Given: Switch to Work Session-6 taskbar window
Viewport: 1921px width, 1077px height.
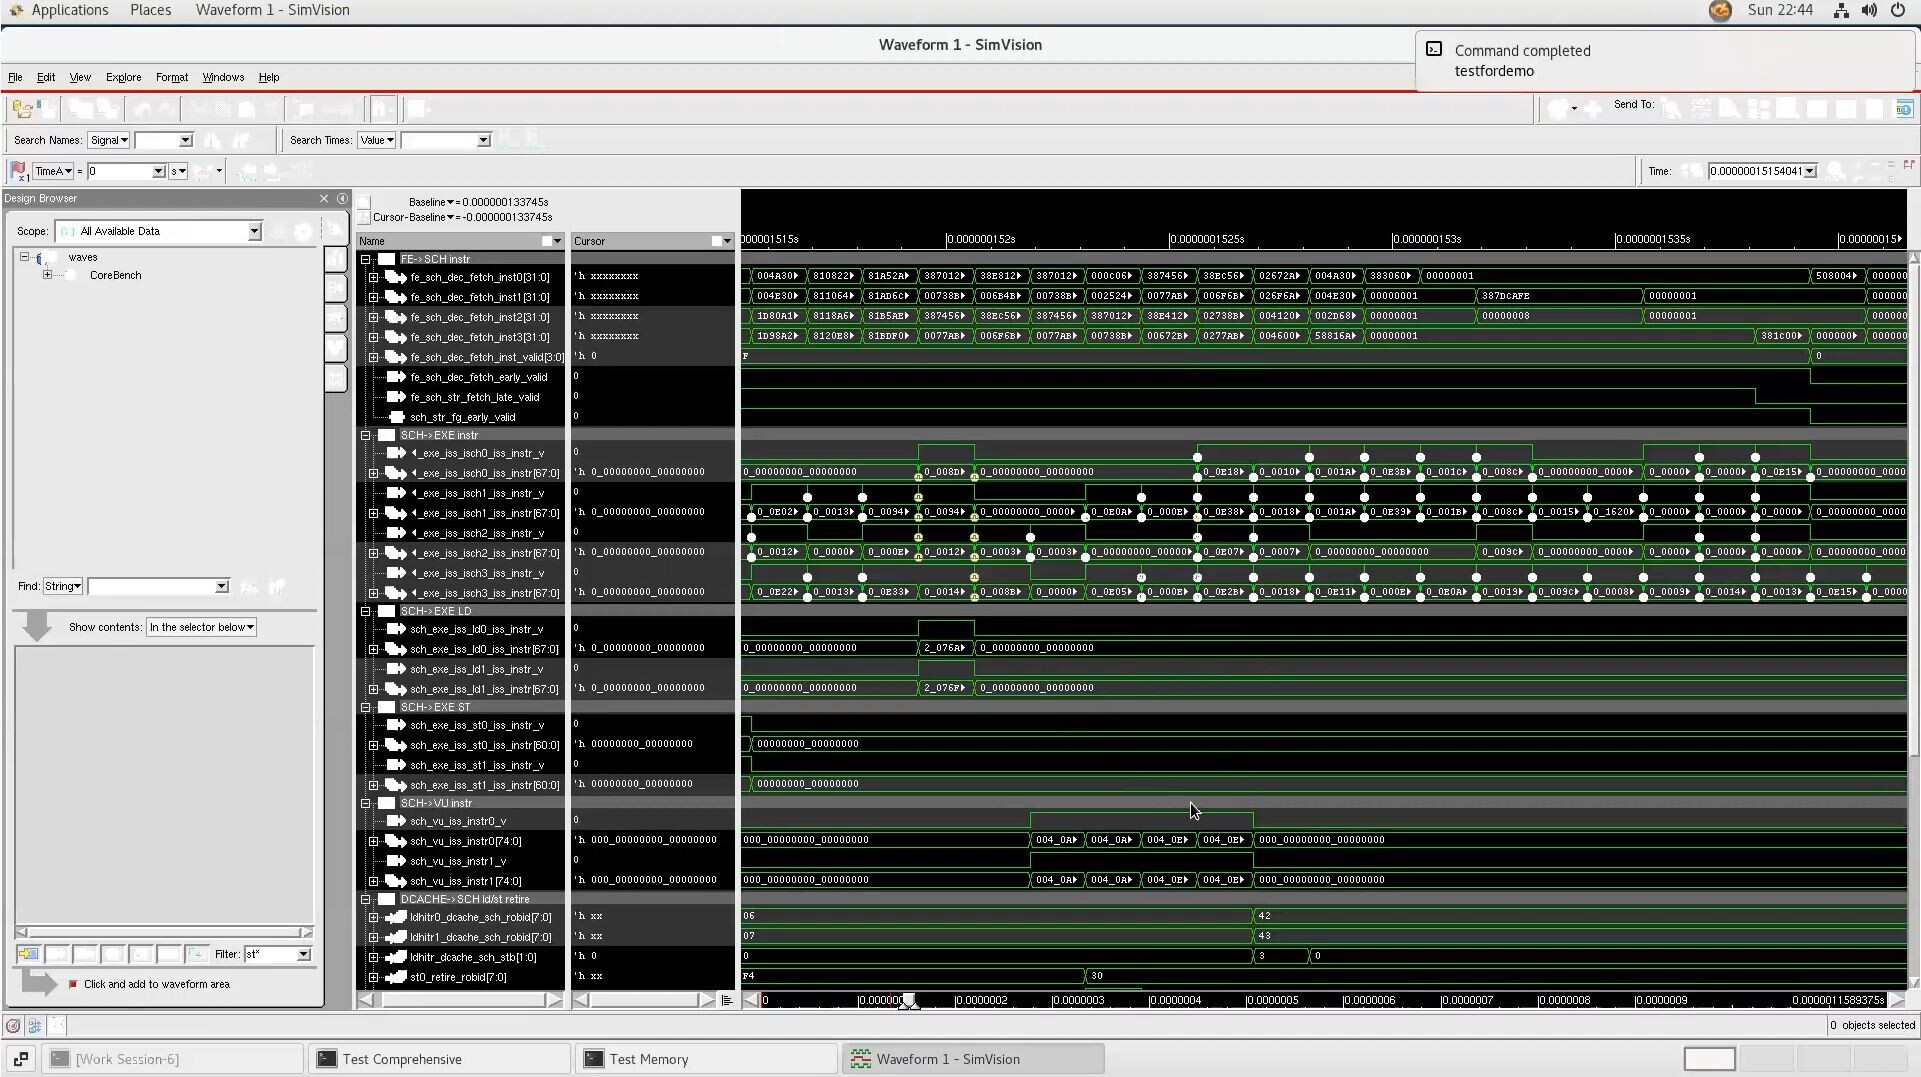Looking at the screenshot, I should click(173, 1058).
